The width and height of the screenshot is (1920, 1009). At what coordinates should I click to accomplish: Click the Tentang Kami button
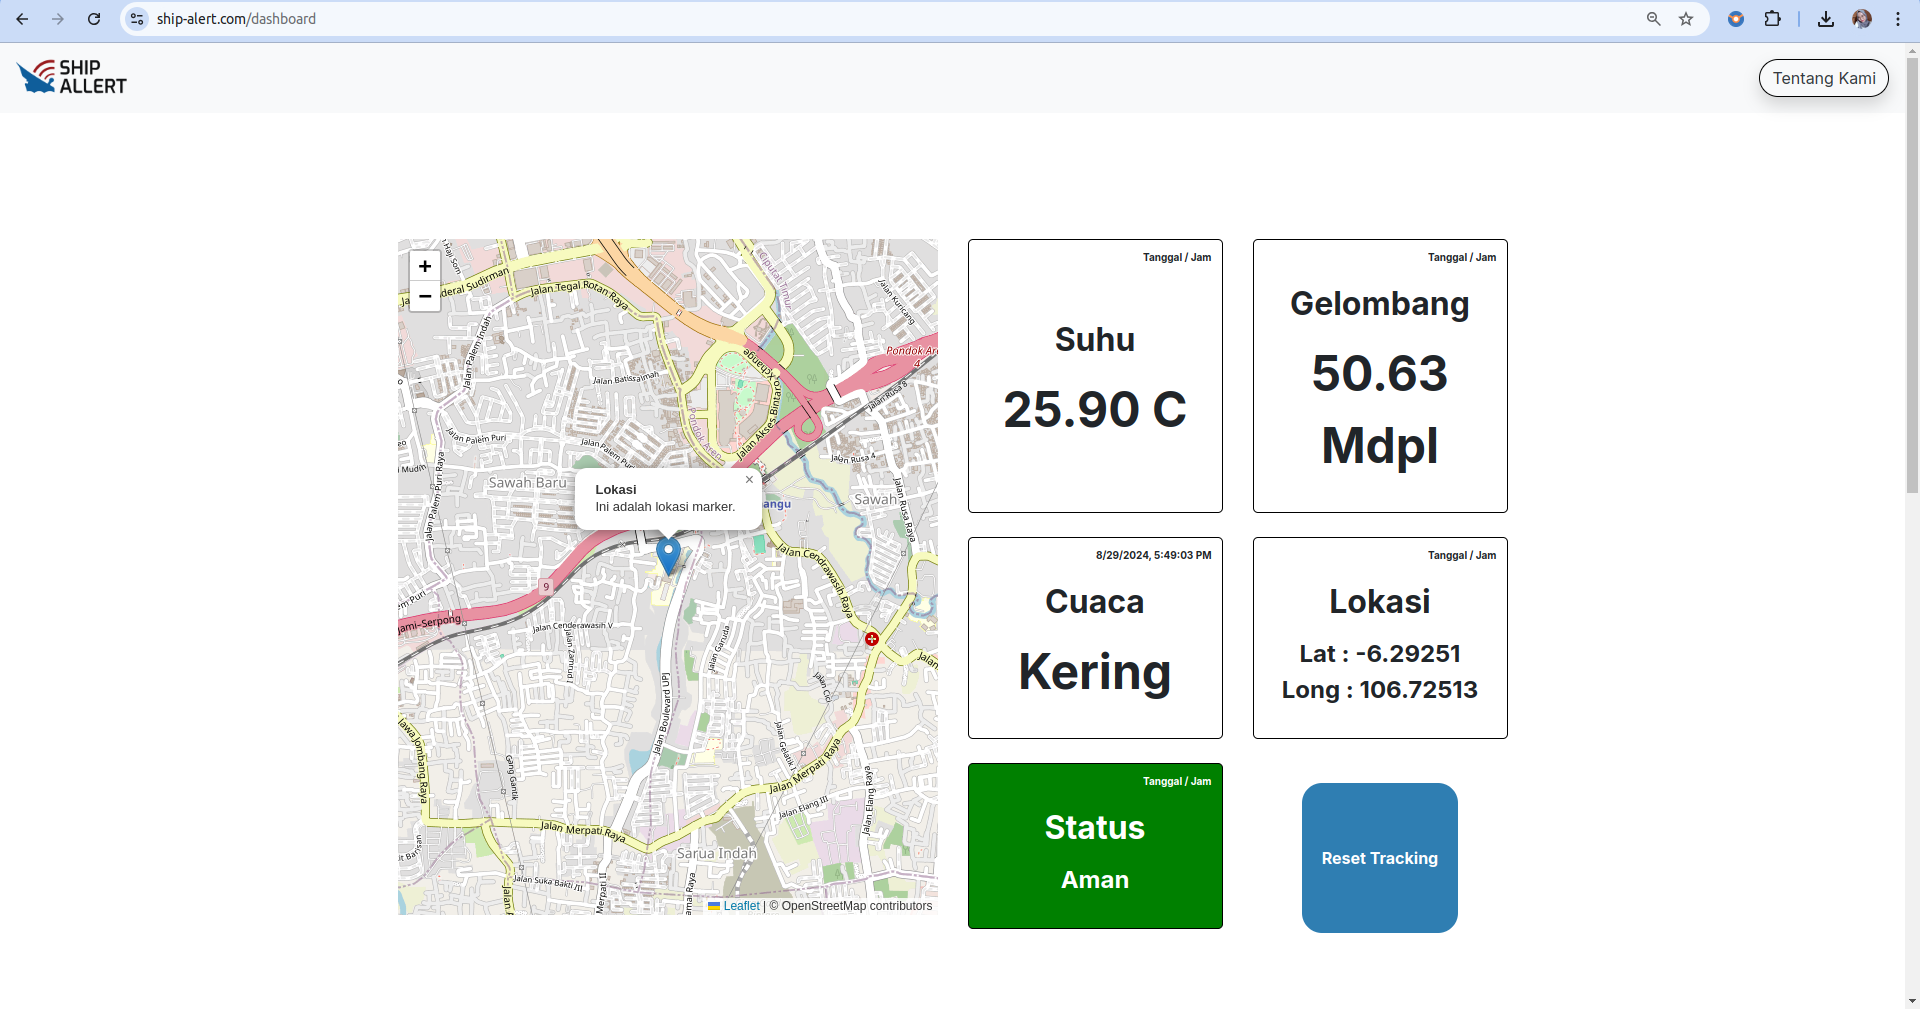(x=1824, y=78)
